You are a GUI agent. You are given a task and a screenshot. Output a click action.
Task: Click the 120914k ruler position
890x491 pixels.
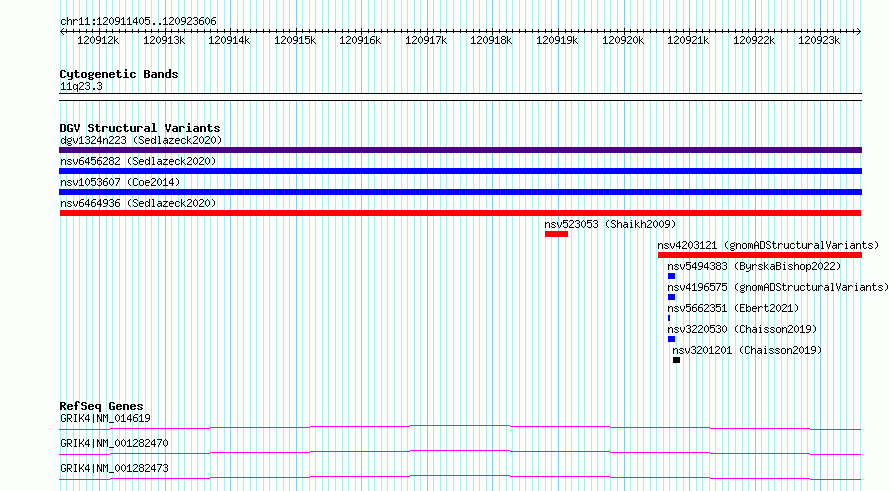click(x=229, y=40)
